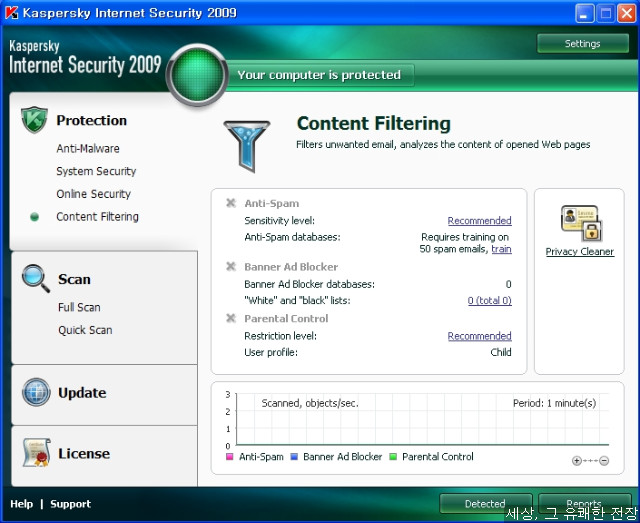Open the Support link

(x=71, y=504)
